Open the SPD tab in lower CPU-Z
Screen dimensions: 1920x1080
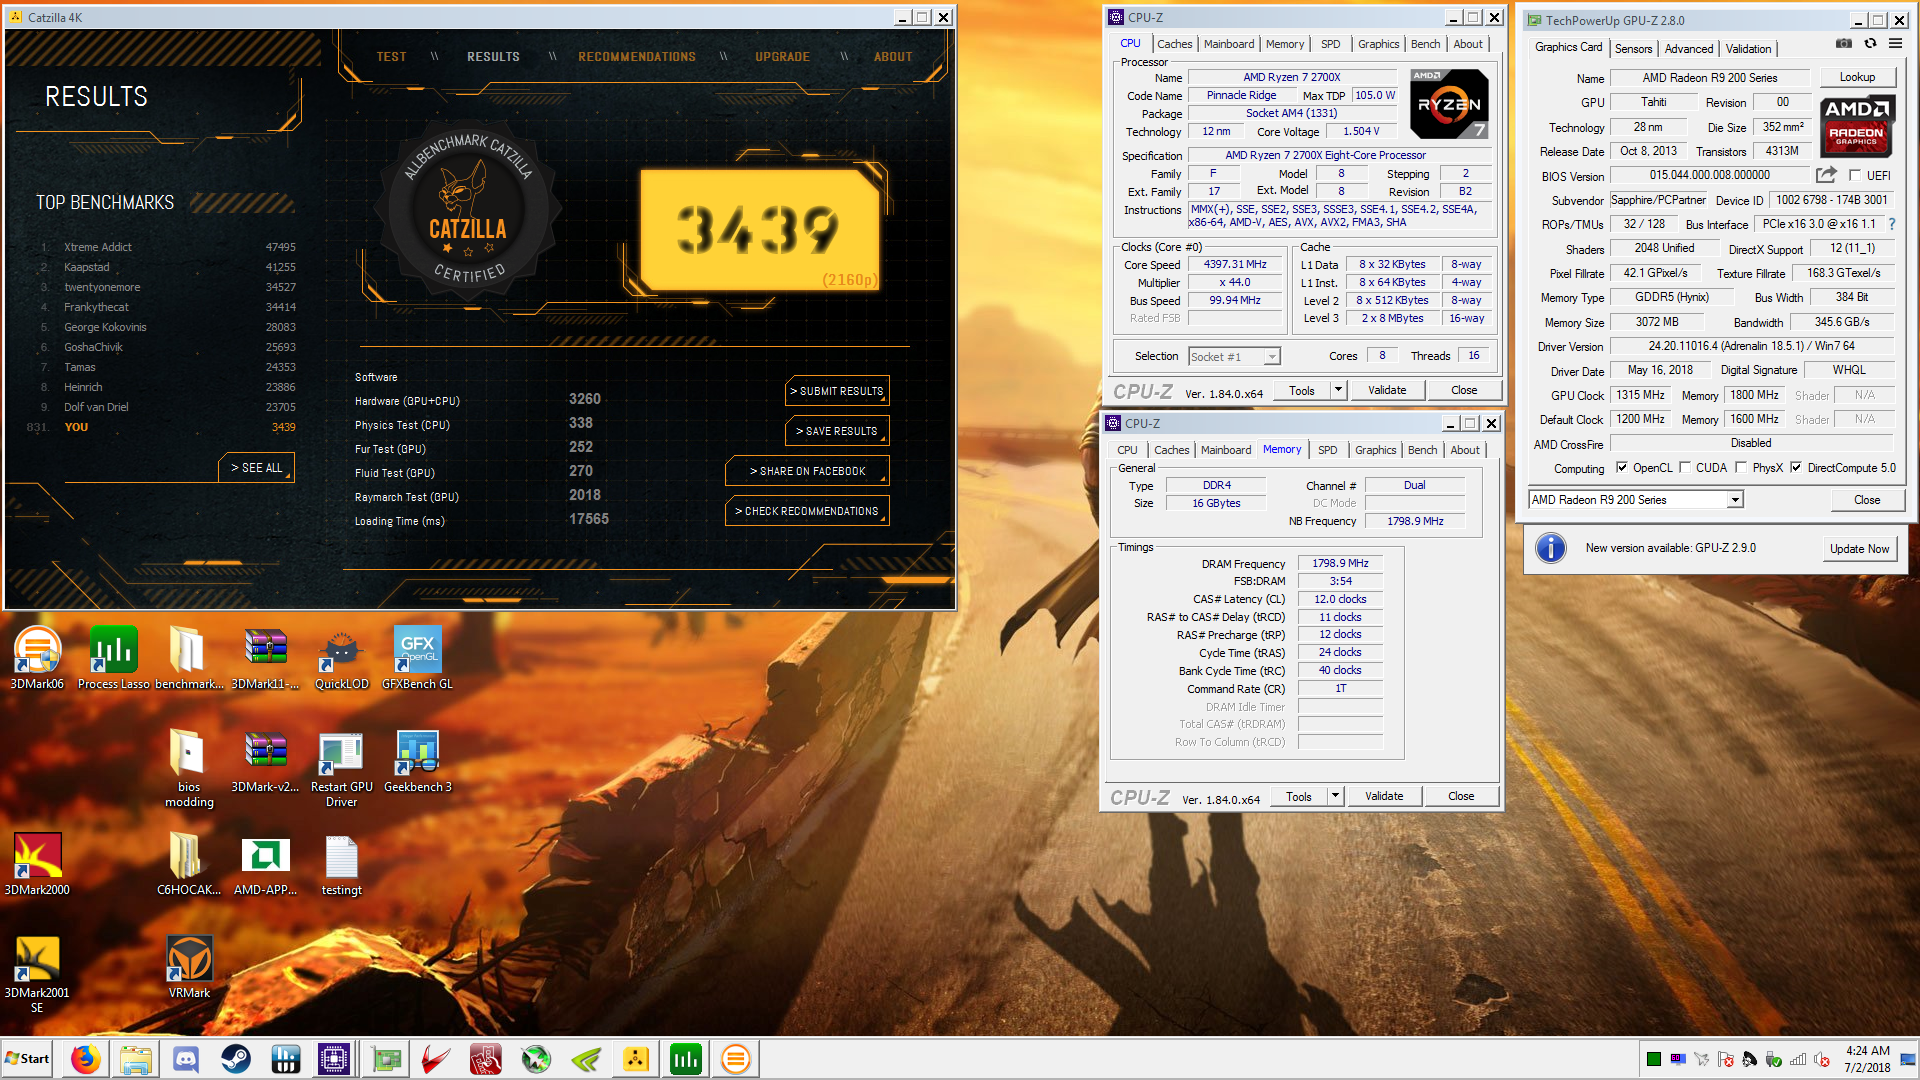[x=1327, y=450]
